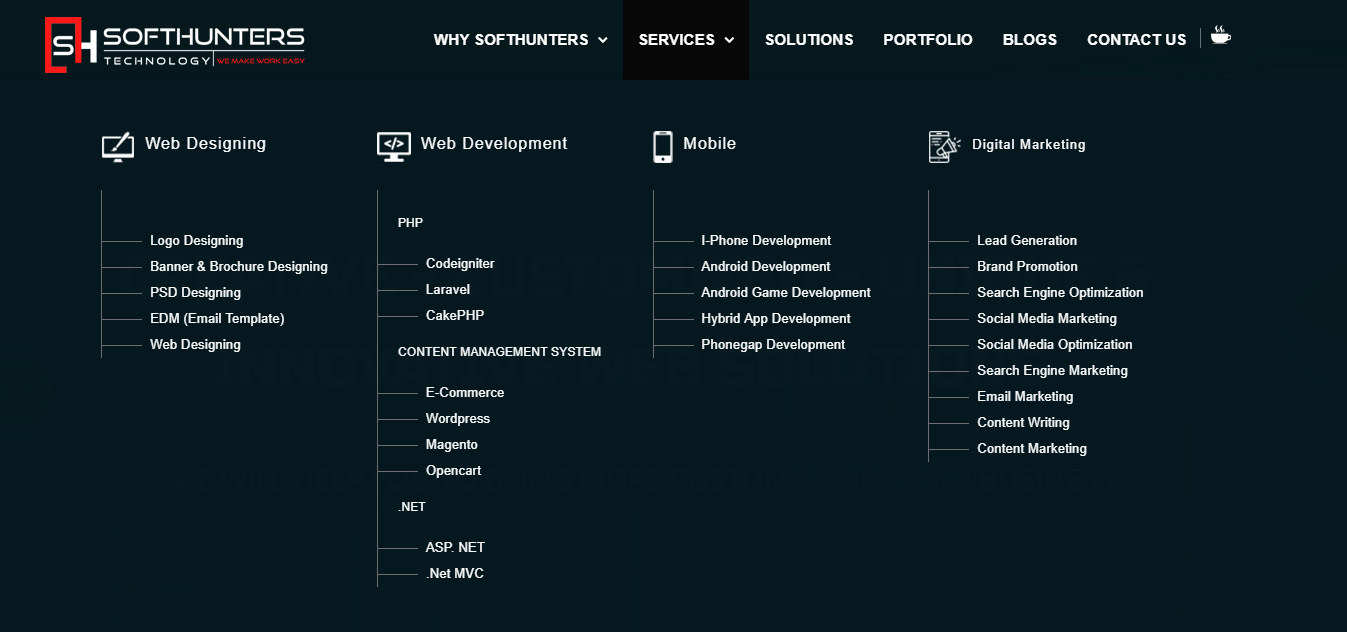Choose Opencart link
Viewport: 1347px width, 632px height.
[x=454, y=471]
